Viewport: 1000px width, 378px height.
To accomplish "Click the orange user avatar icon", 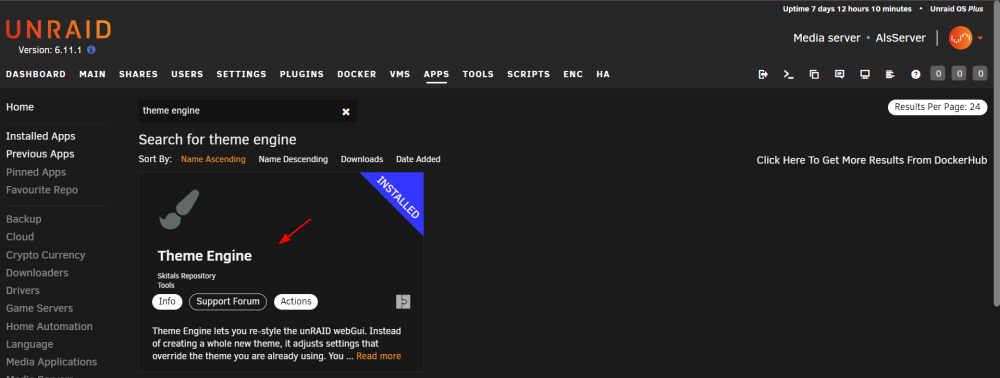I will (960, 38).
